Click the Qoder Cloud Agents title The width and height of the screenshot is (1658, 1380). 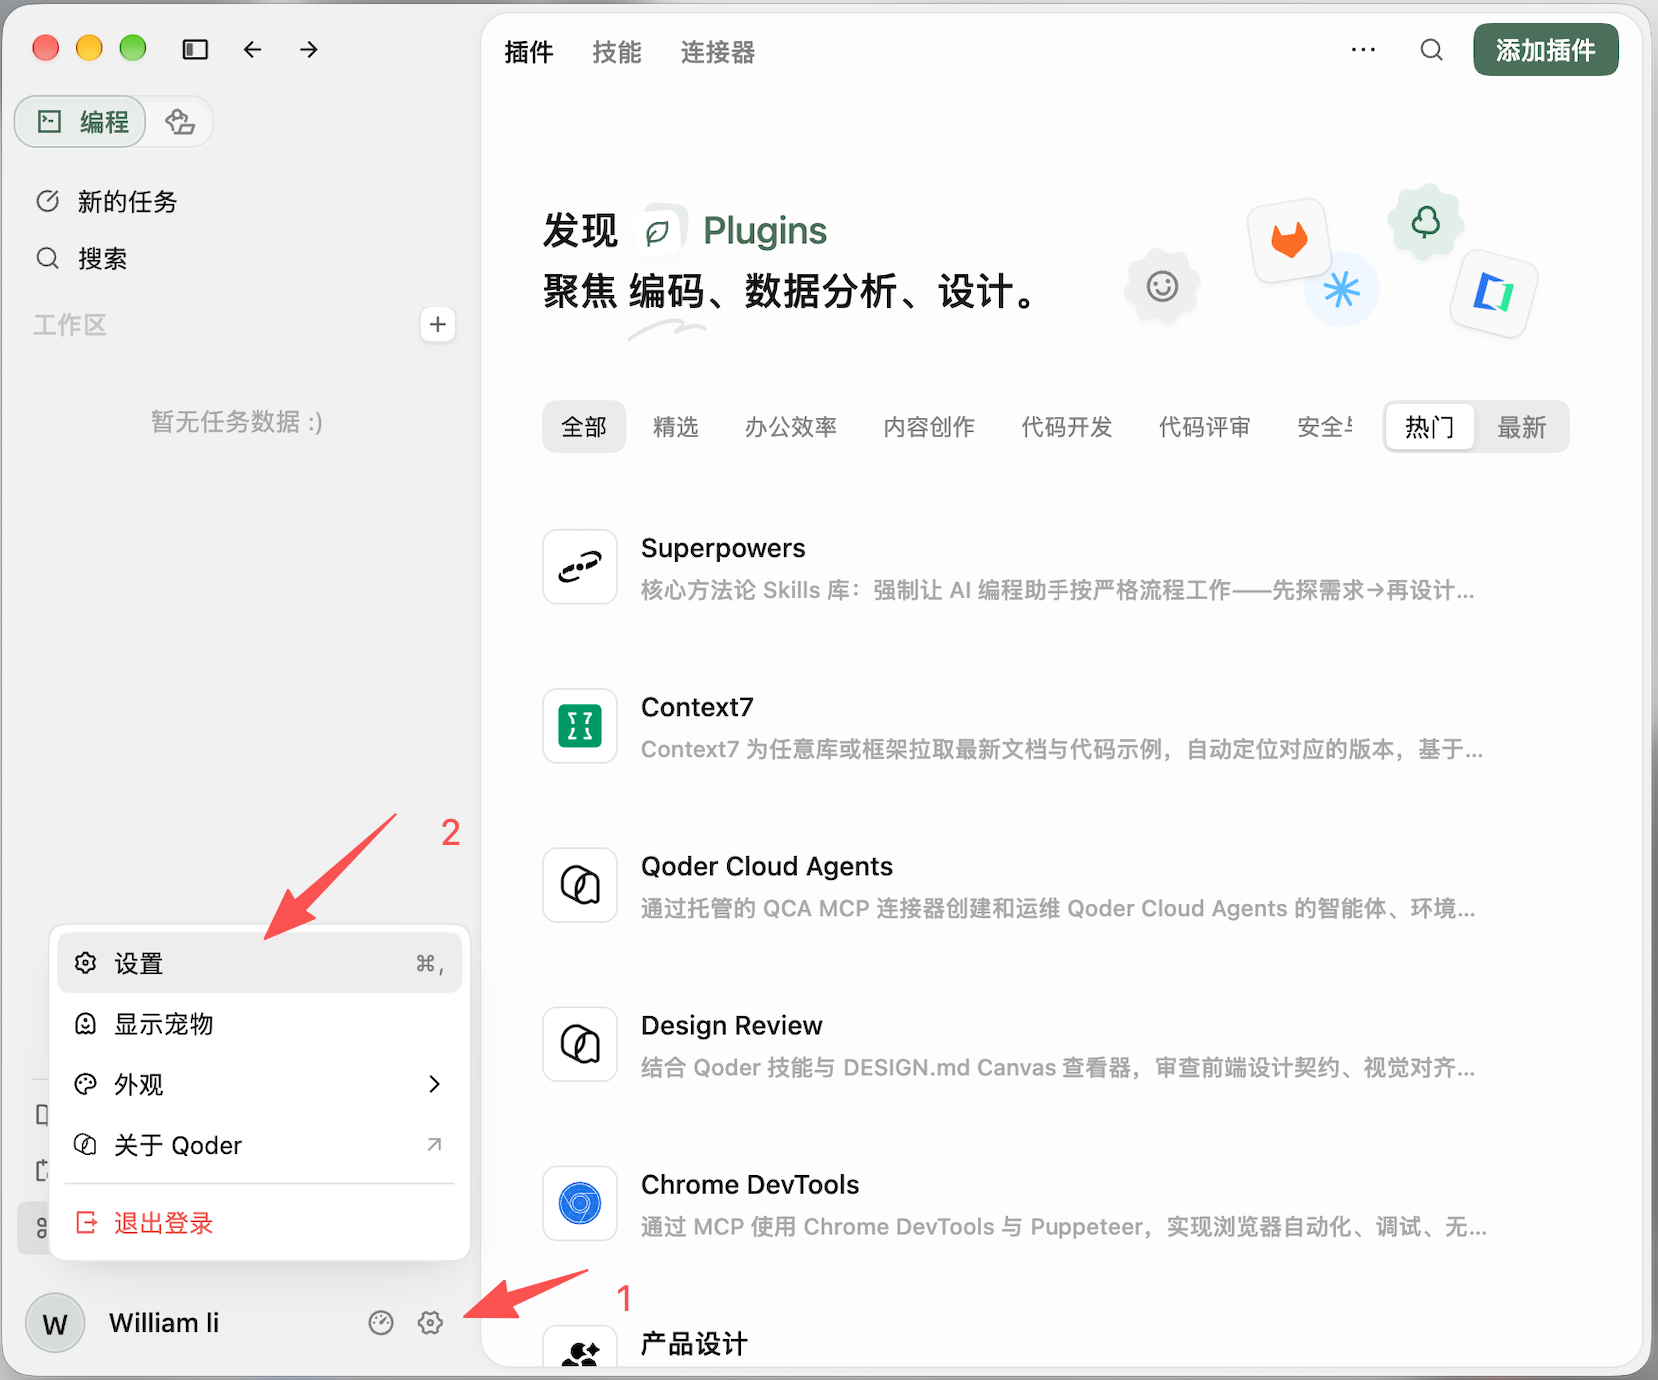(767, 866)
